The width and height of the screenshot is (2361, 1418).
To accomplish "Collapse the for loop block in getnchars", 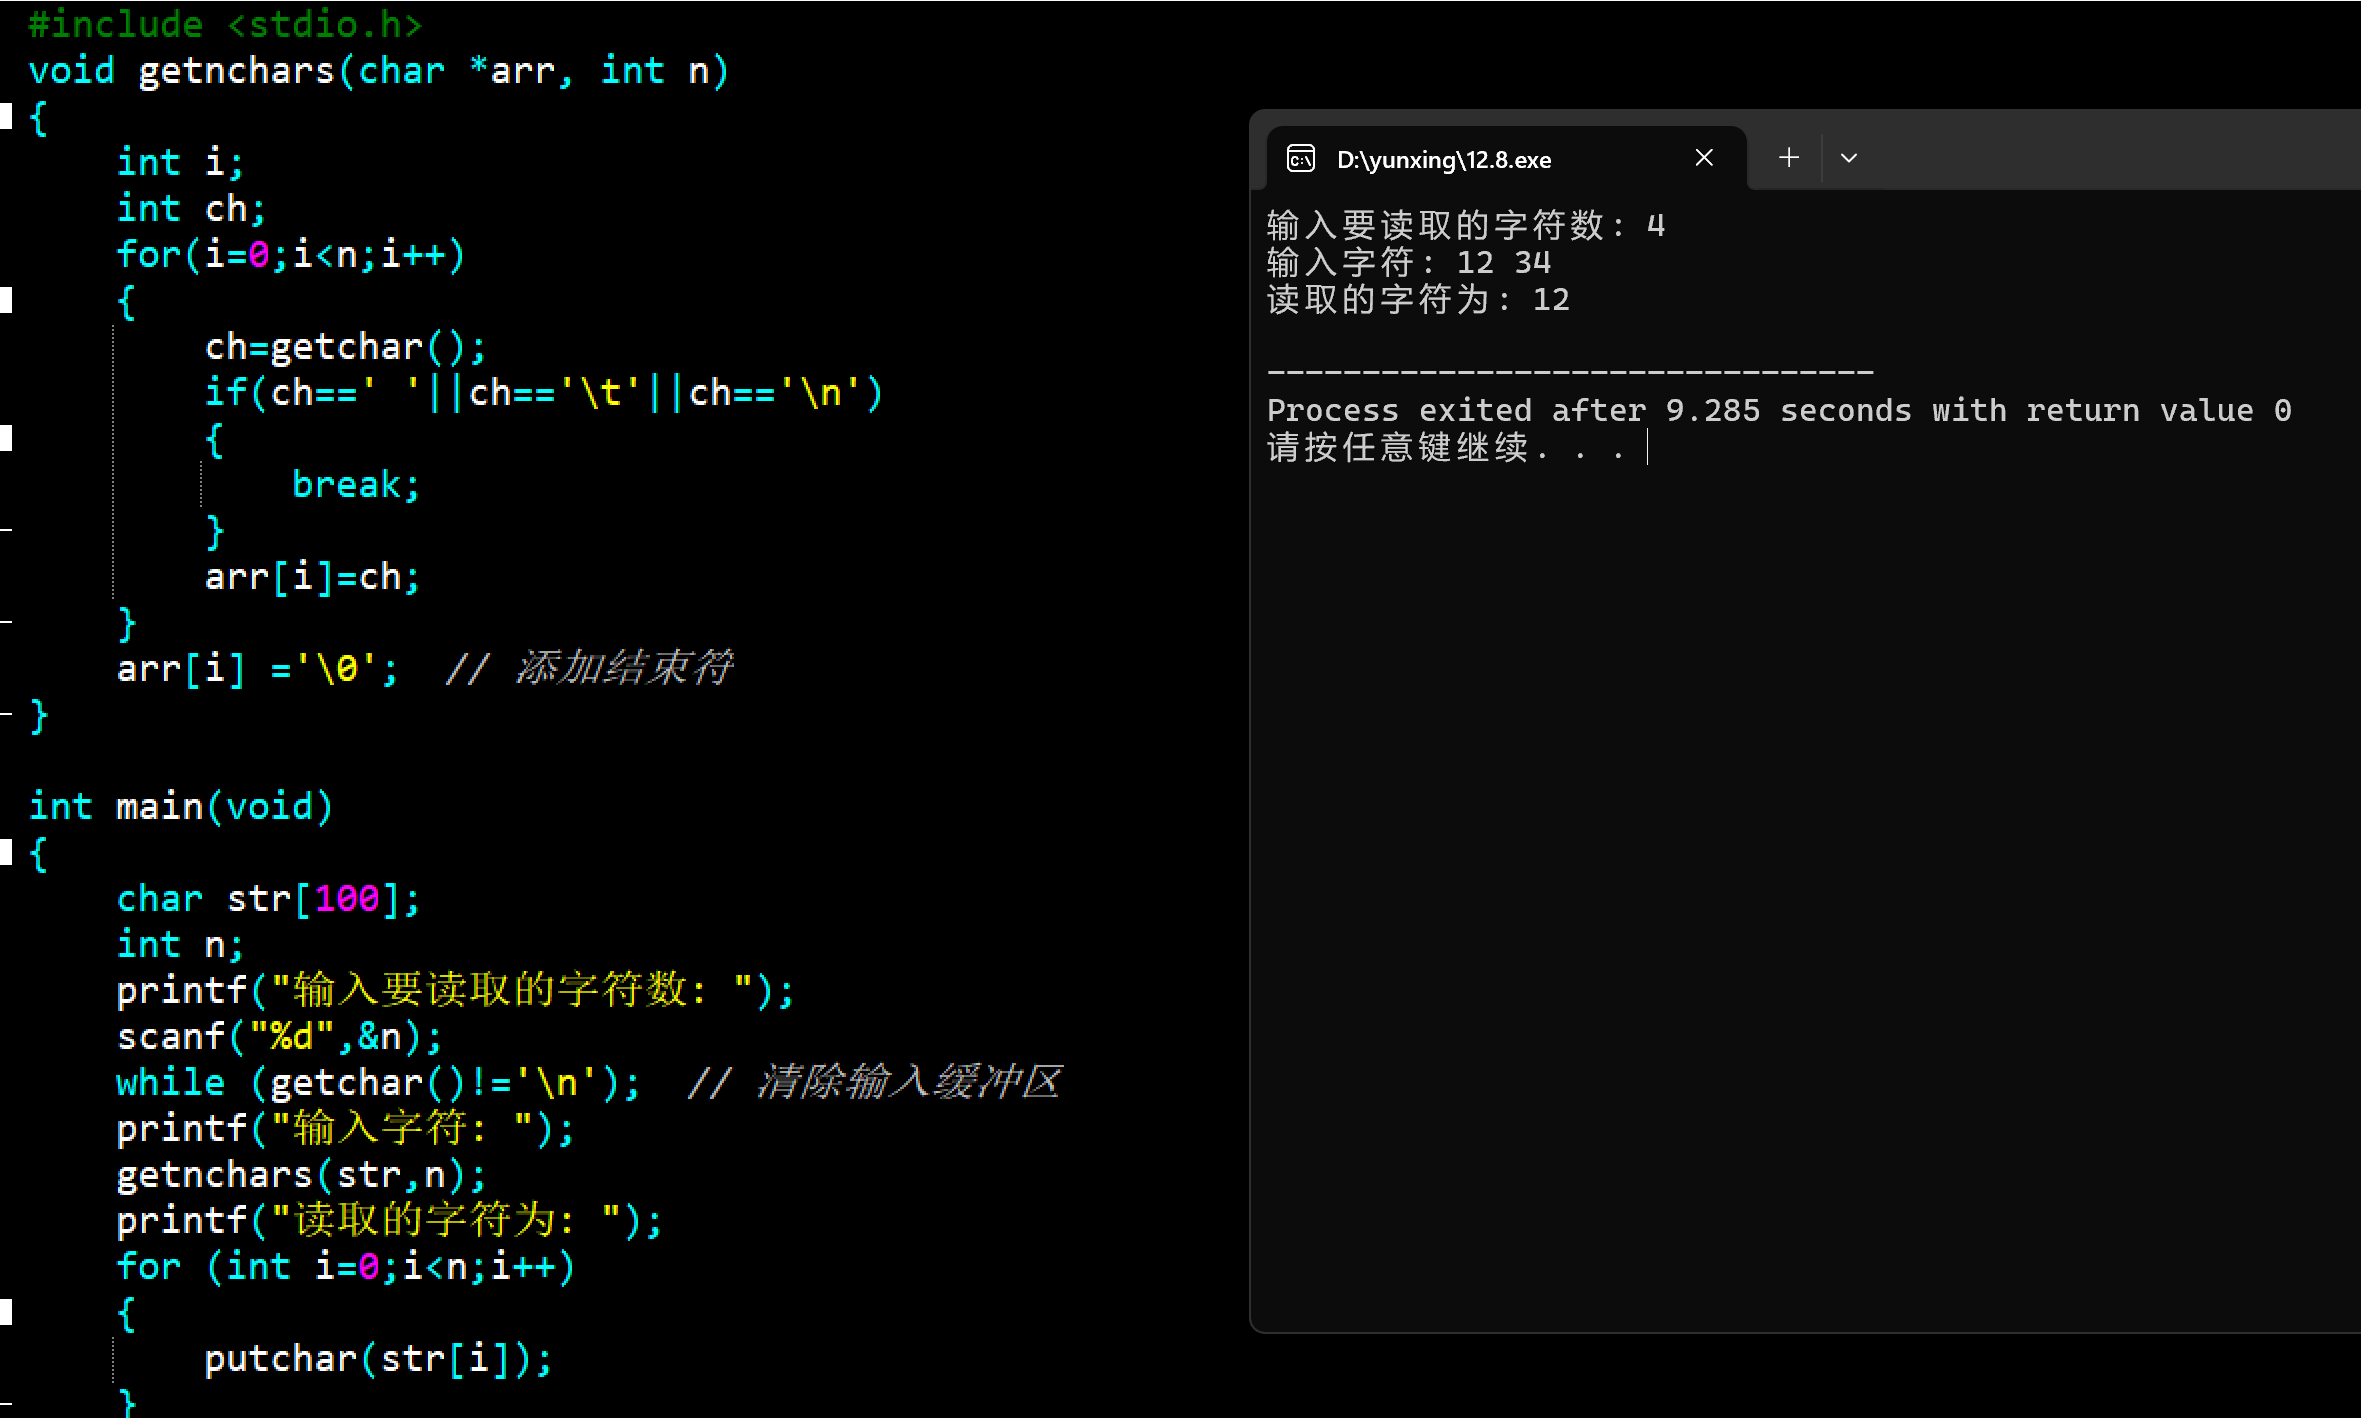I will coord(7,299).
